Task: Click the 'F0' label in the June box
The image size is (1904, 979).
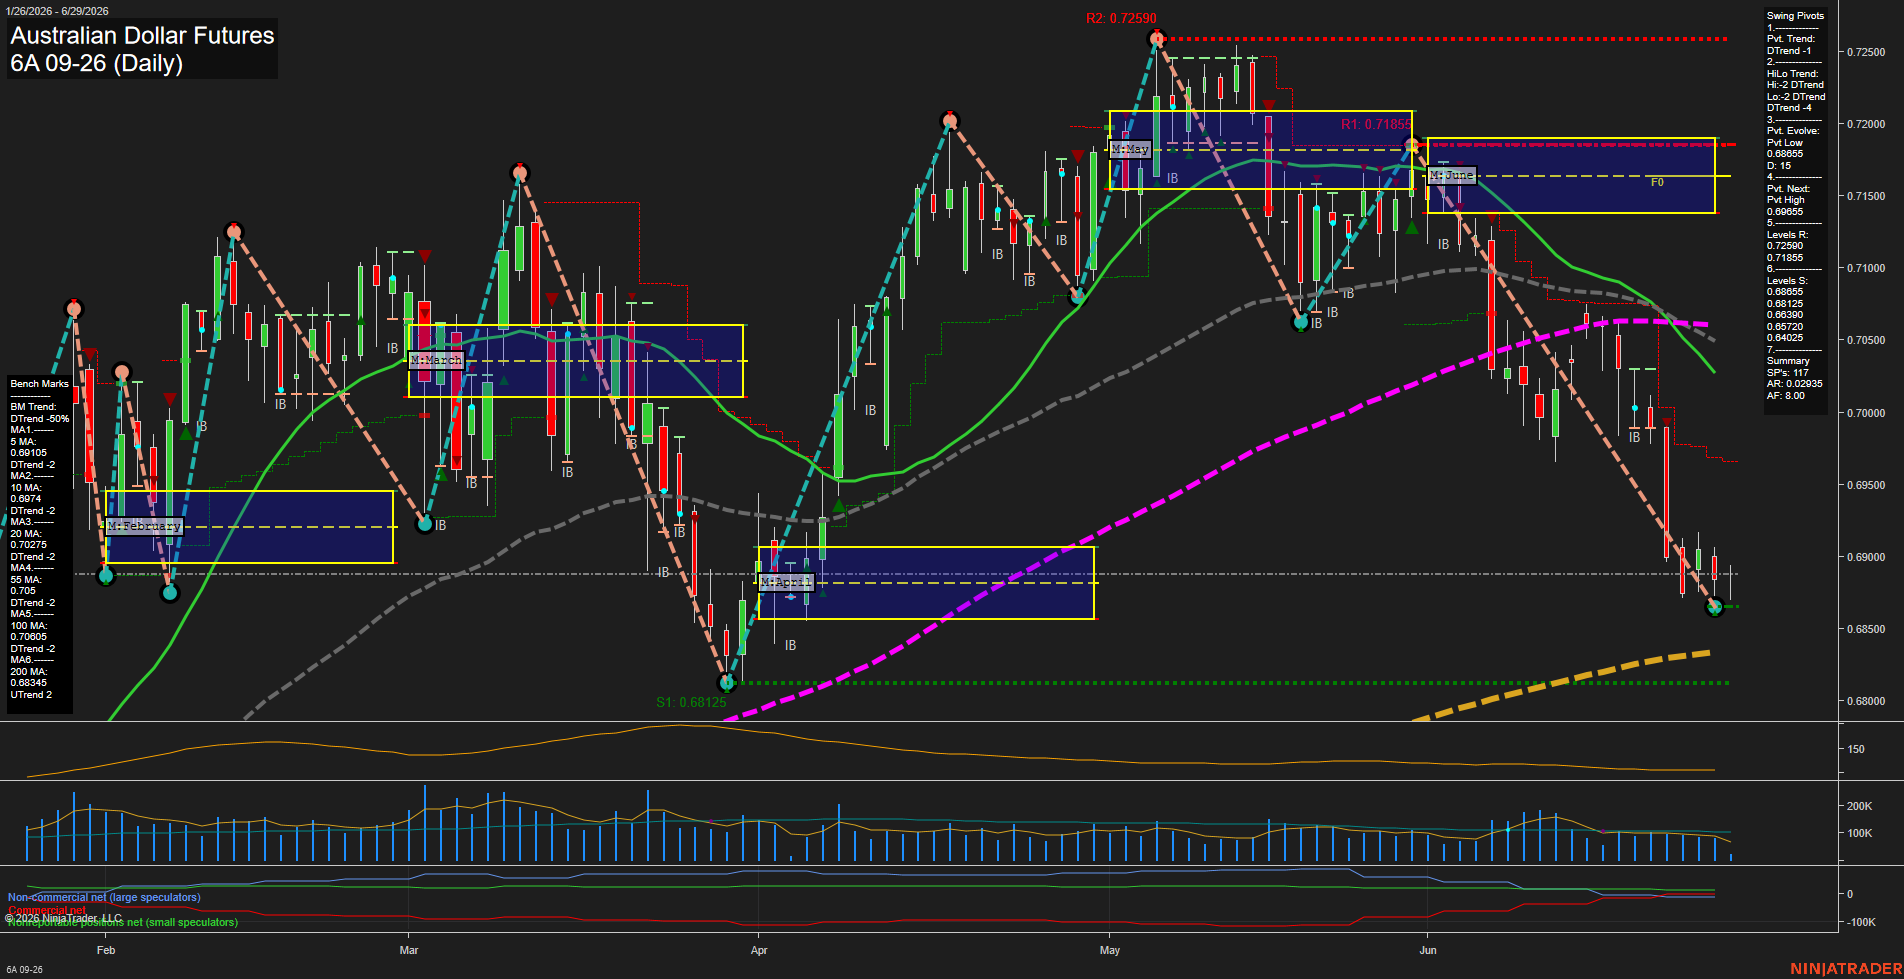Action: click(x=1657, y=182)
